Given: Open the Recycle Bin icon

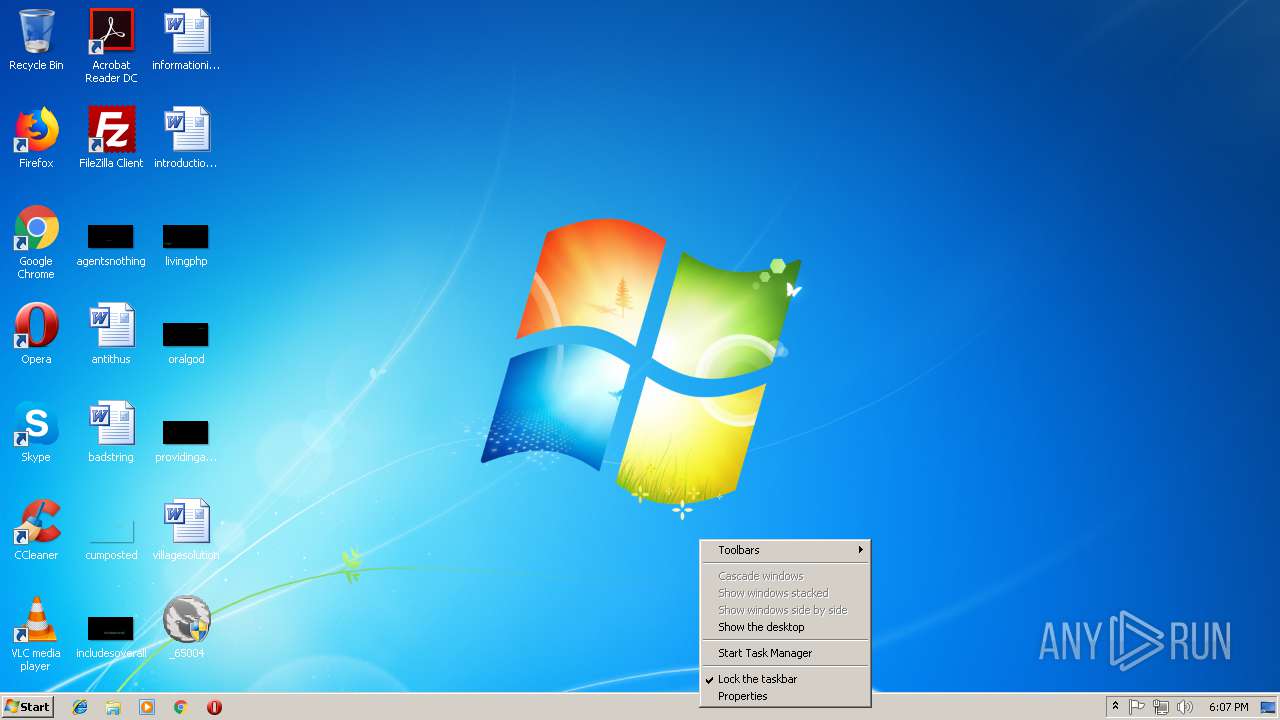Looking at the screenshot, I should point(36,40).
